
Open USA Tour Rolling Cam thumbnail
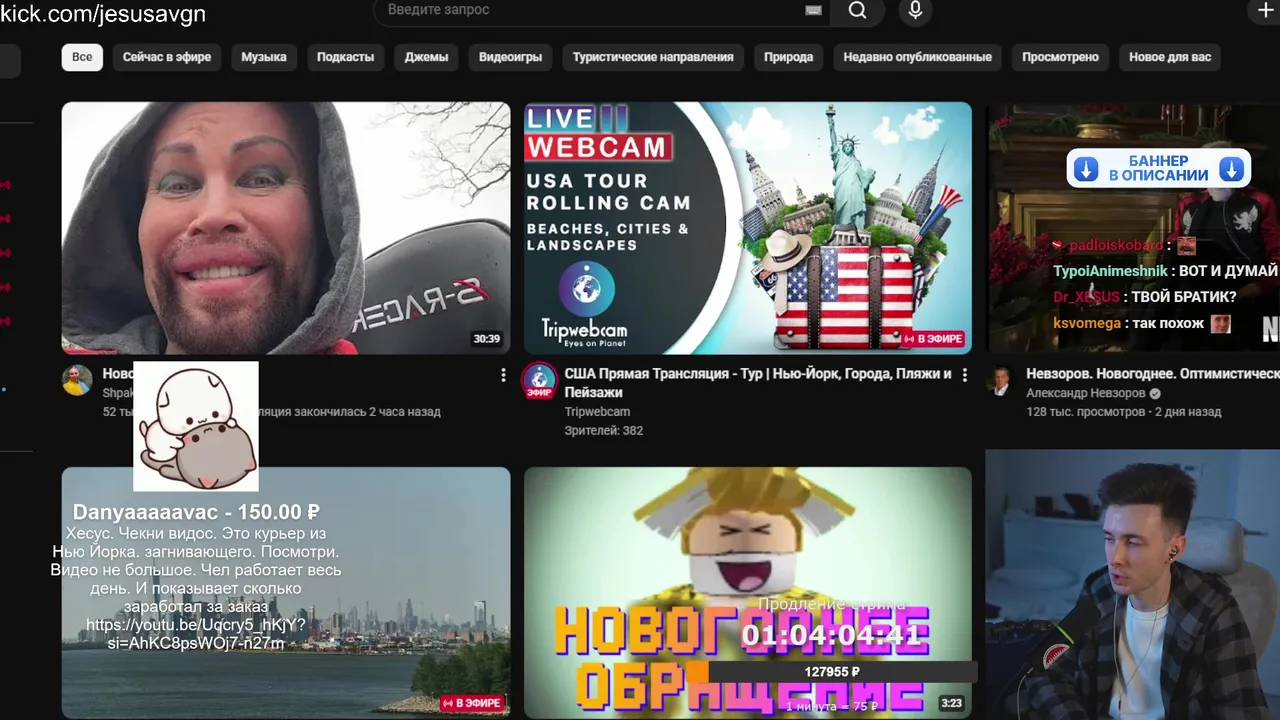(748, 228)
